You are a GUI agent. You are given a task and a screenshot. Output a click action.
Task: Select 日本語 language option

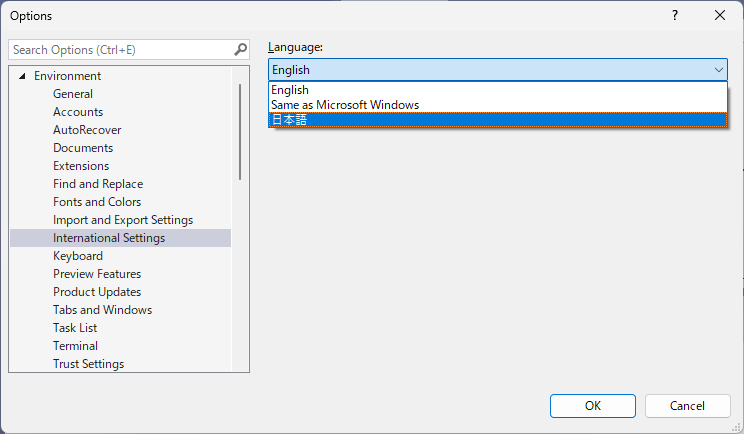[x=288, y=119]
